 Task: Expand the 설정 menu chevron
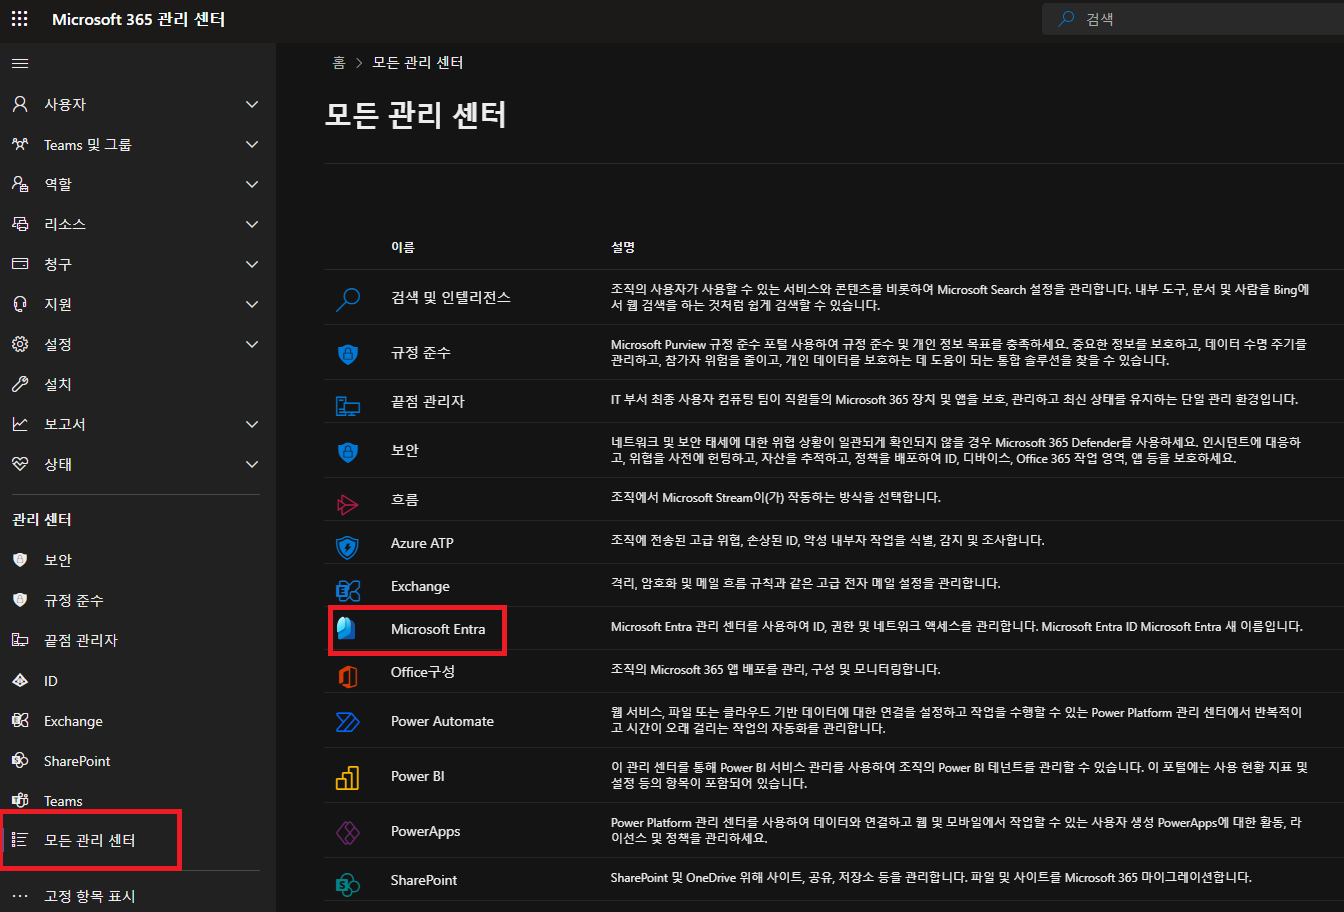(251, 344)
